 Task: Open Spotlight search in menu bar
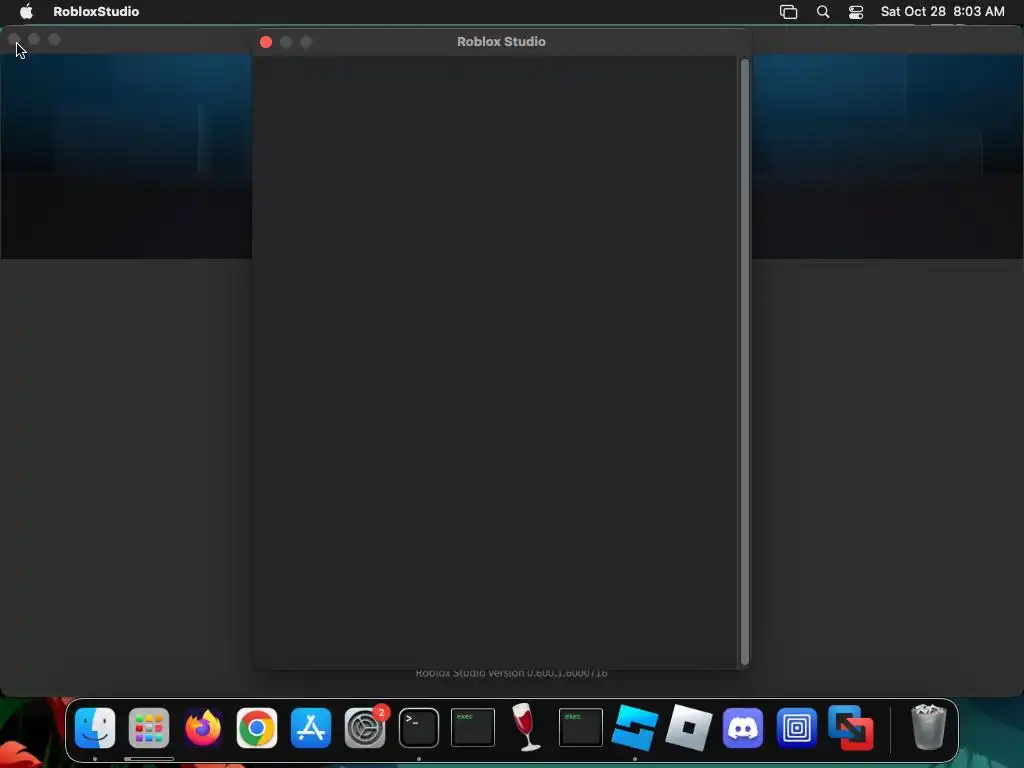pos(823,12)
